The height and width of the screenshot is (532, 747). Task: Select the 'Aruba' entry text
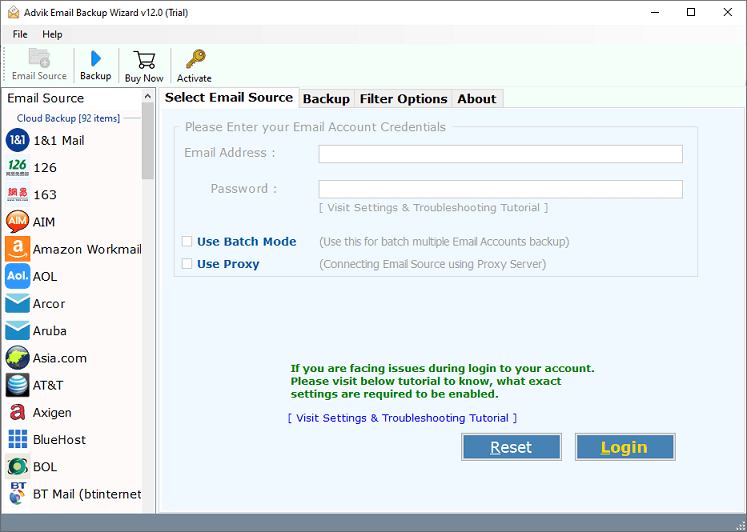coord(50,331)
